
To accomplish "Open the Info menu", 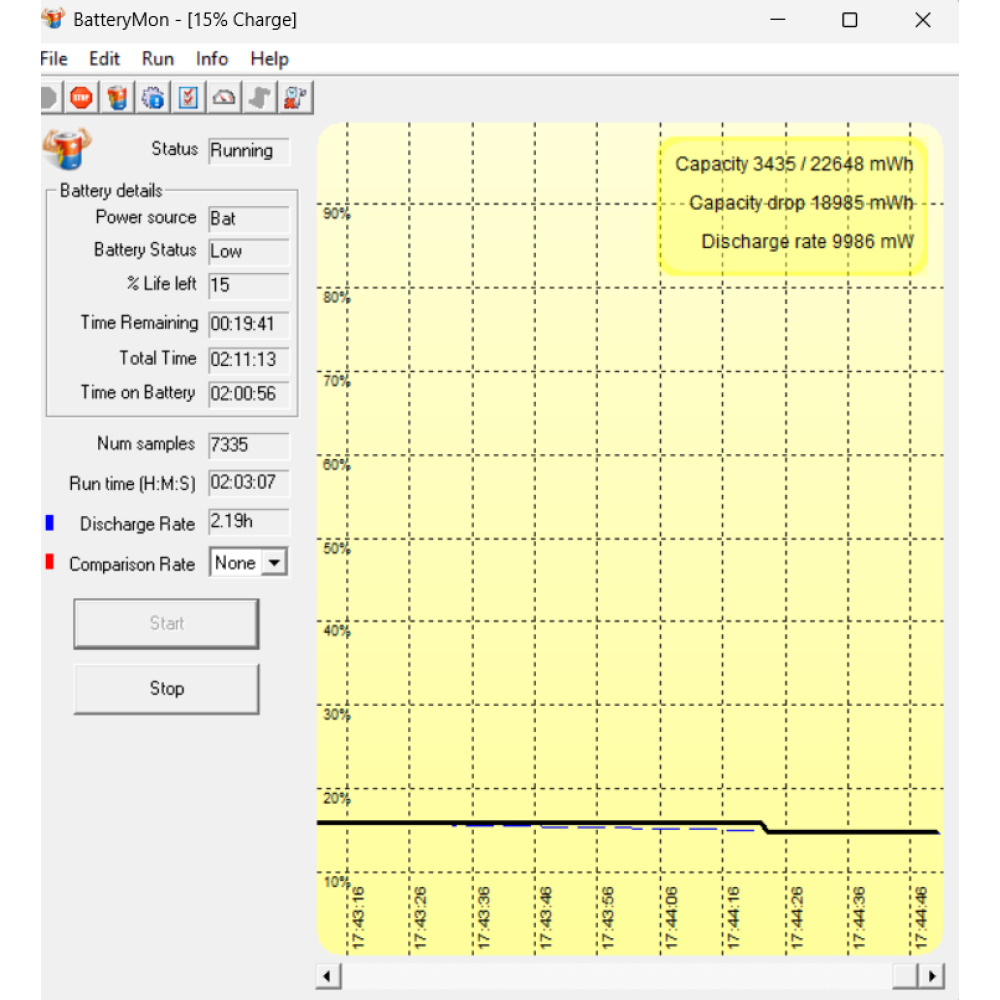I will tap(212, 59).
